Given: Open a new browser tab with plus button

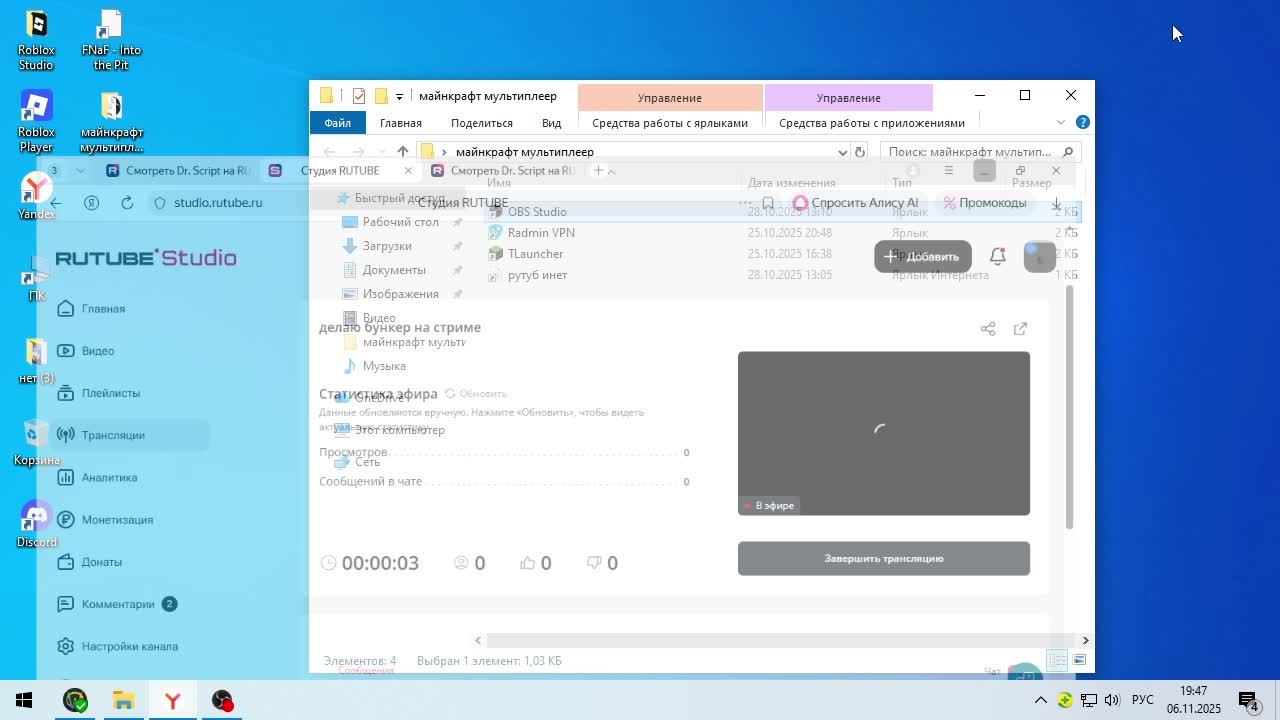Looking at the screenshot, I should point(599,171).
